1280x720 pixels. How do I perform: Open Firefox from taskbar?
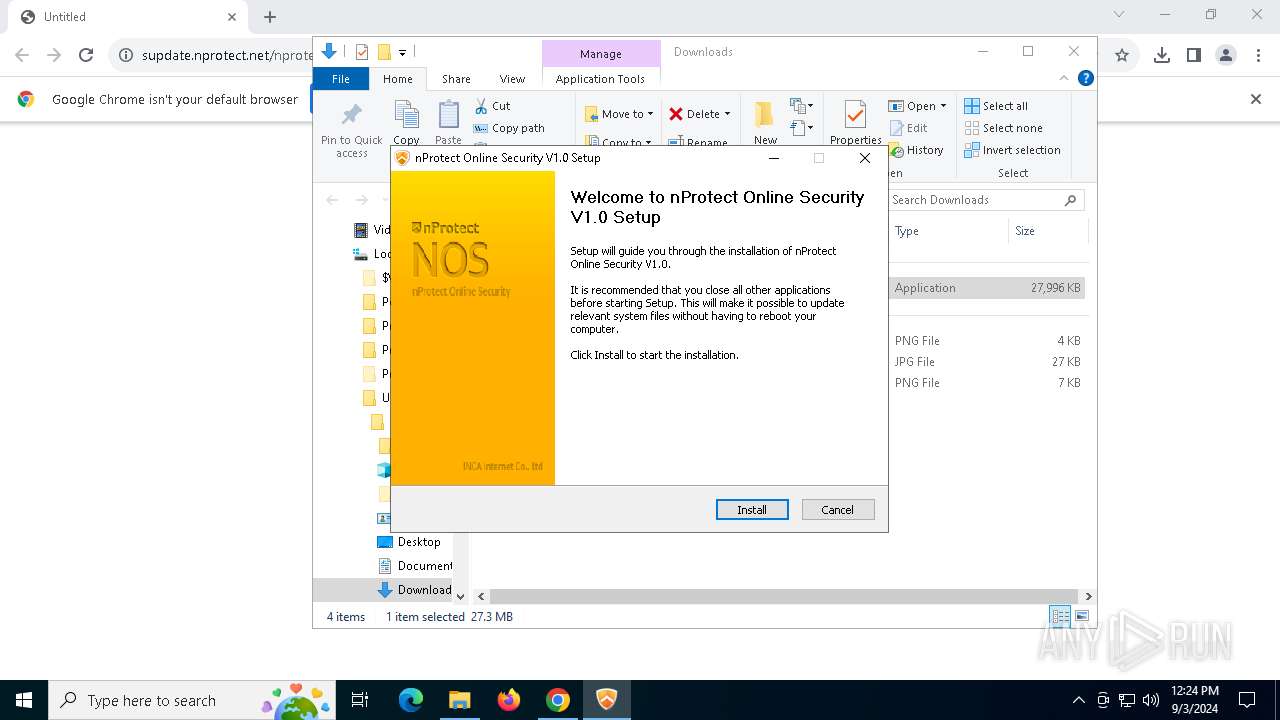(x=509, y=700)
